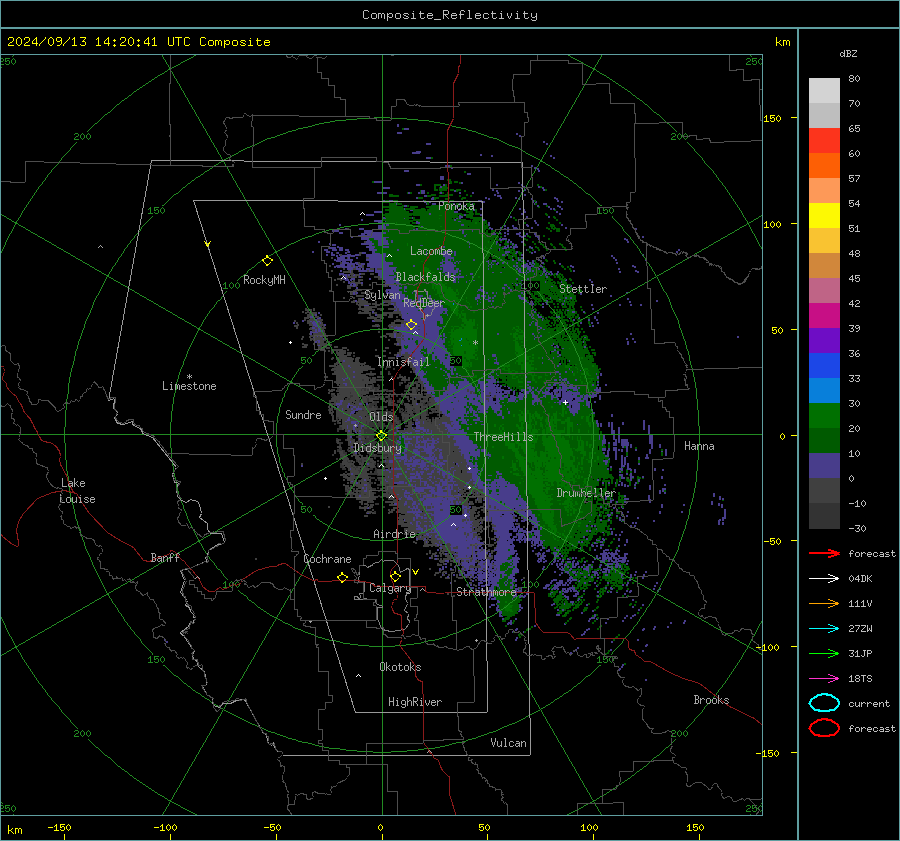This screenshot has width=900, height=841.
Task: Click the Innisfail town label
Action: pos(403,362)
